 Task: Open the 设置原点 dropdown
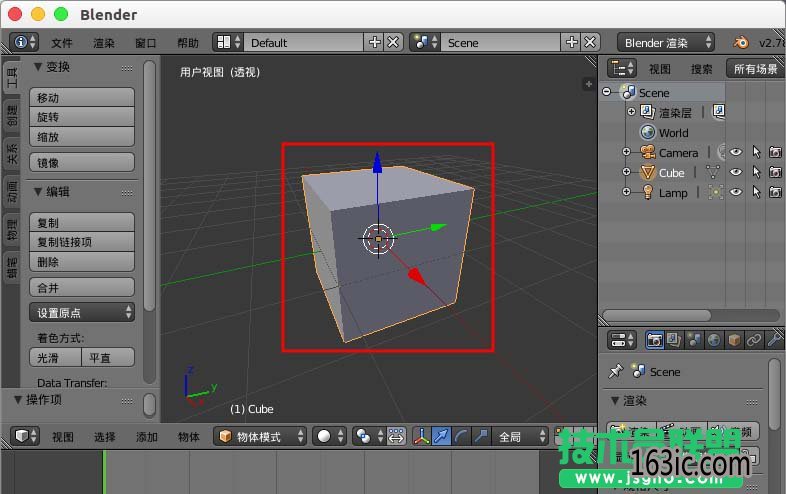82,312
